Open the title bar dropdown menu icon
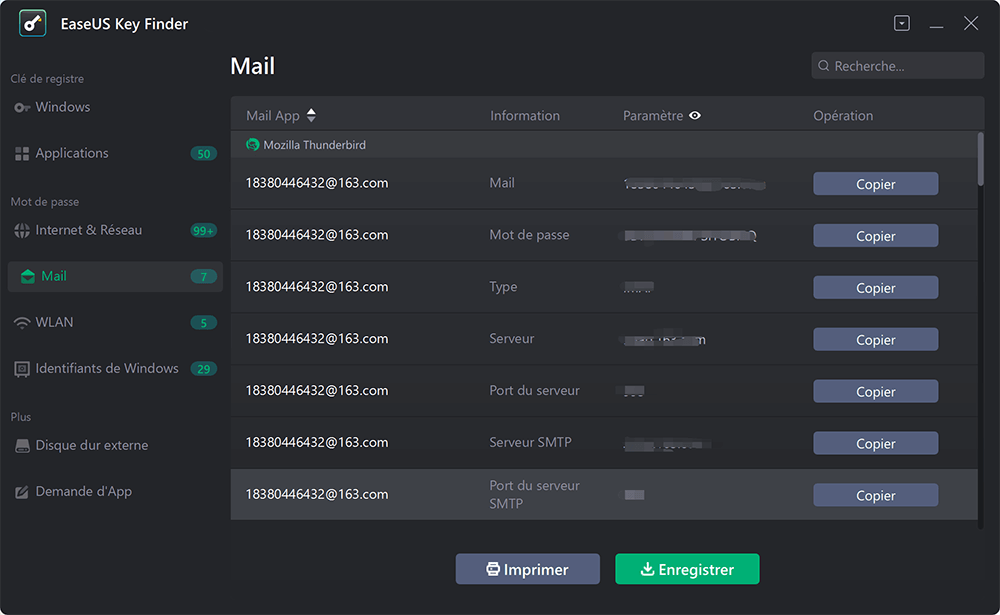Viewport: 1000px width, 615px height. (902, 24)
